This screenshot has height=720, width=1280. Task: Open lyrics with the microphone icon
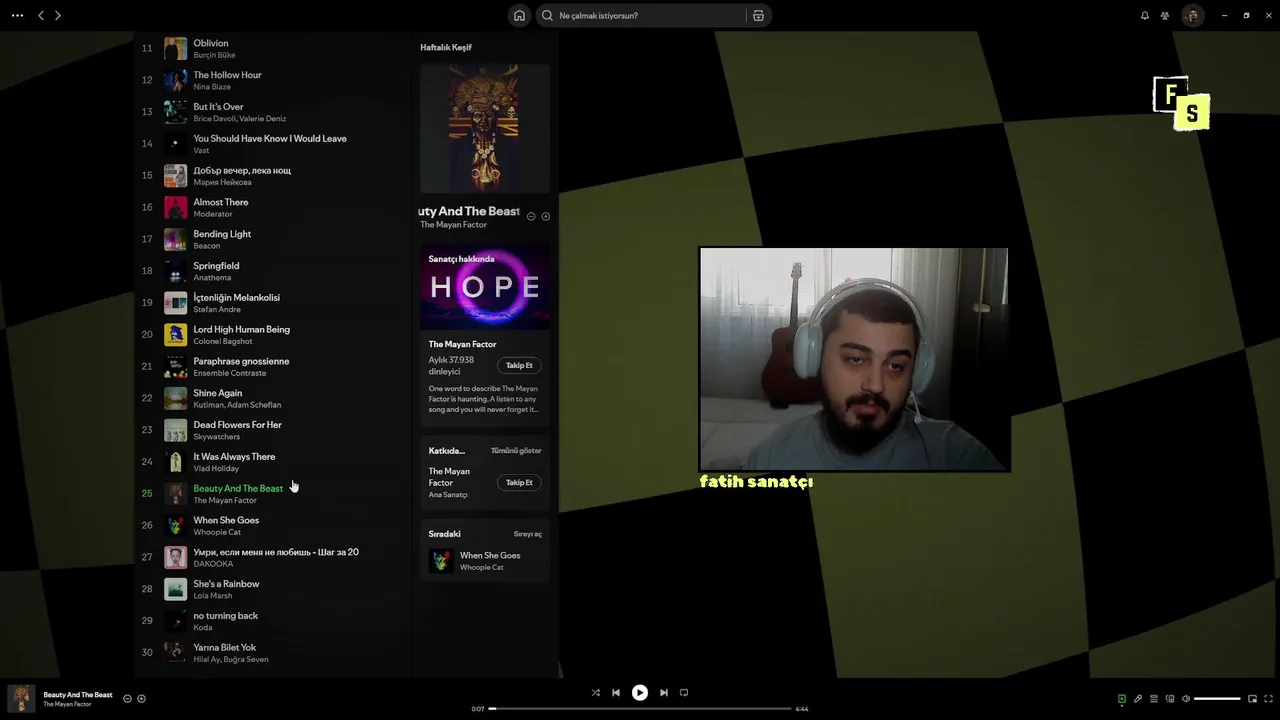click(1138, 699)
